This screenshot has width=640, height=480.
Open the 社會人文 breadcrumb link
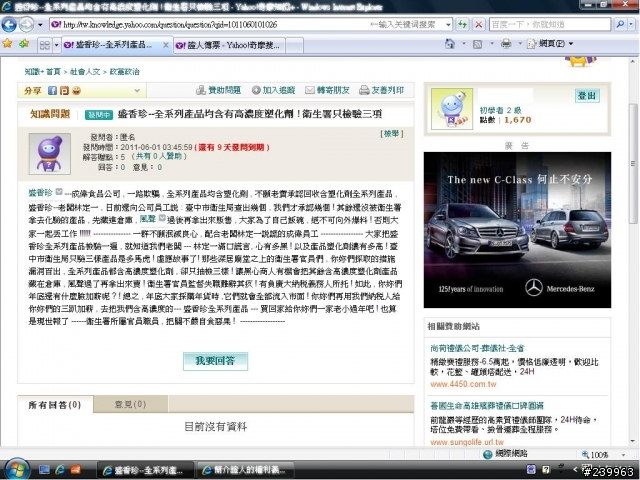click(x=85, y=72)
